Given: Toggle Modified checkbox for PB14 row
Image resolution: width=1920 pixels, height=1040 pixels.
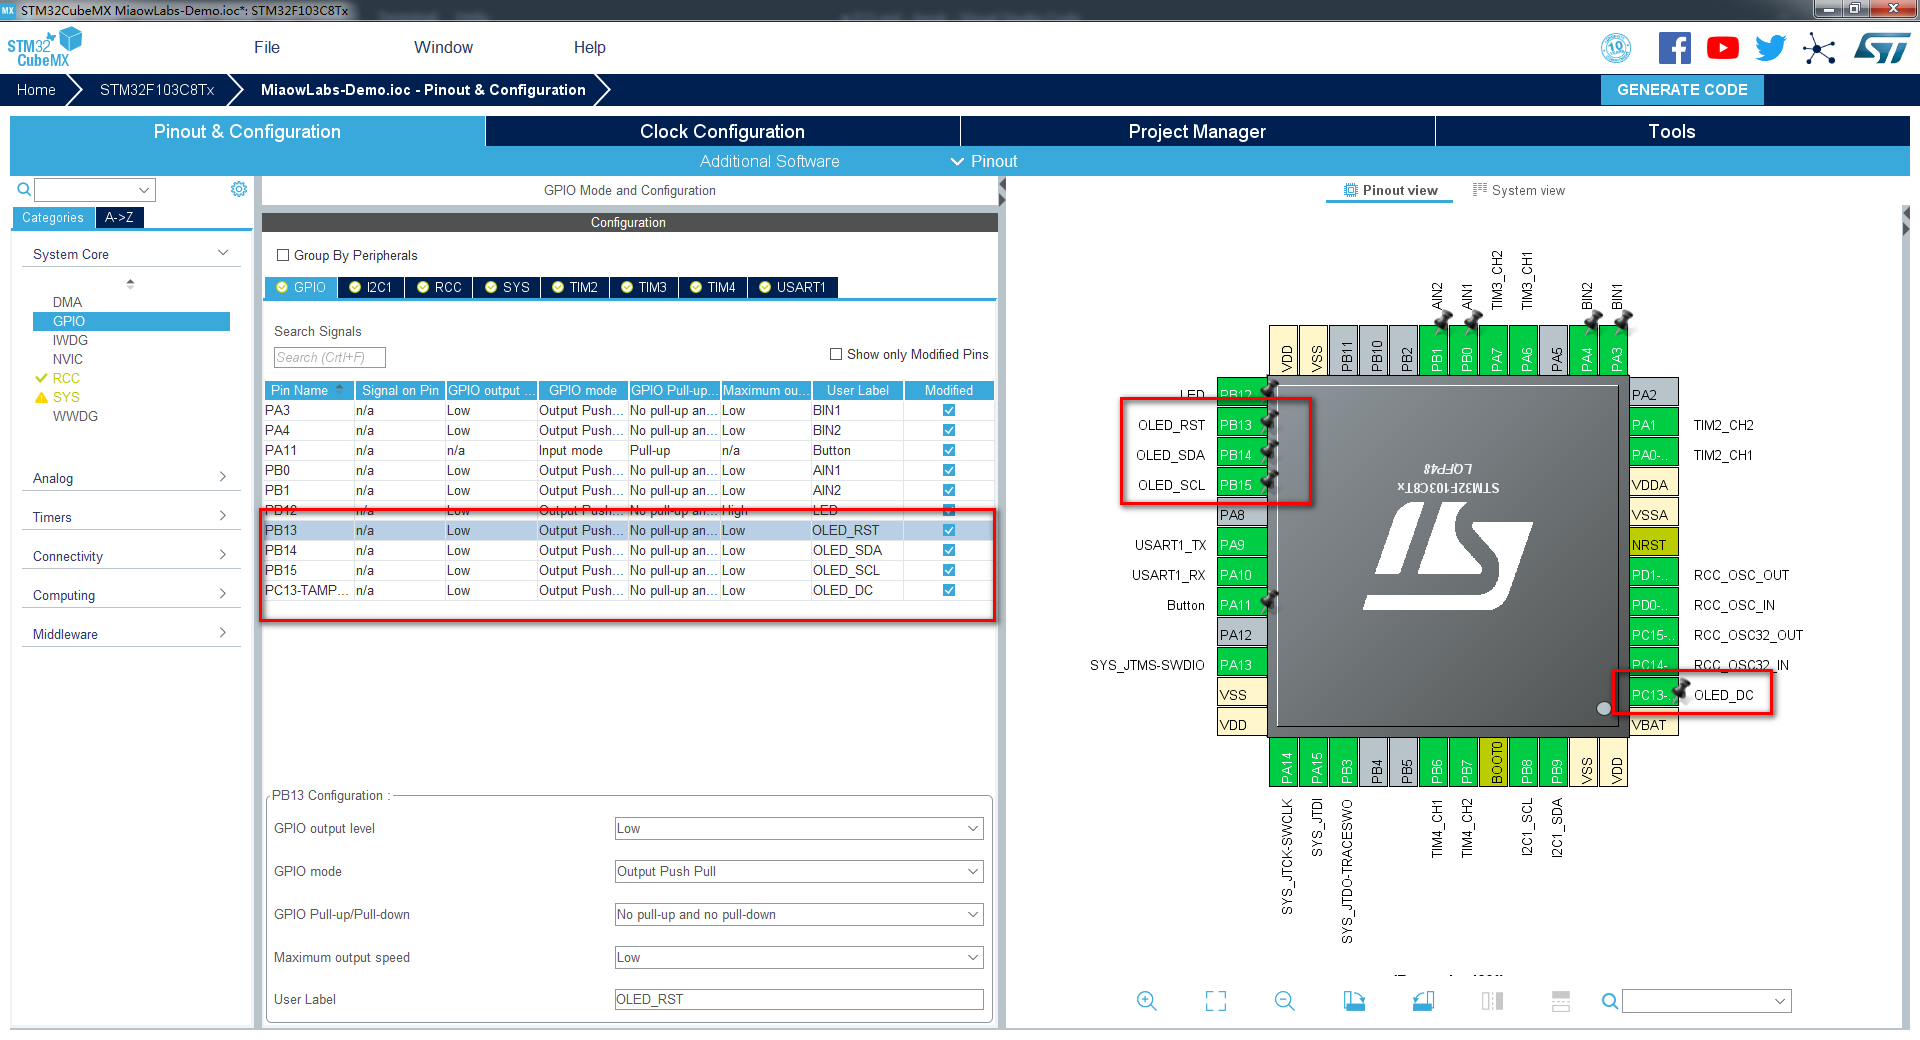Looking at the screenshot, I should (x=949, y=550).
